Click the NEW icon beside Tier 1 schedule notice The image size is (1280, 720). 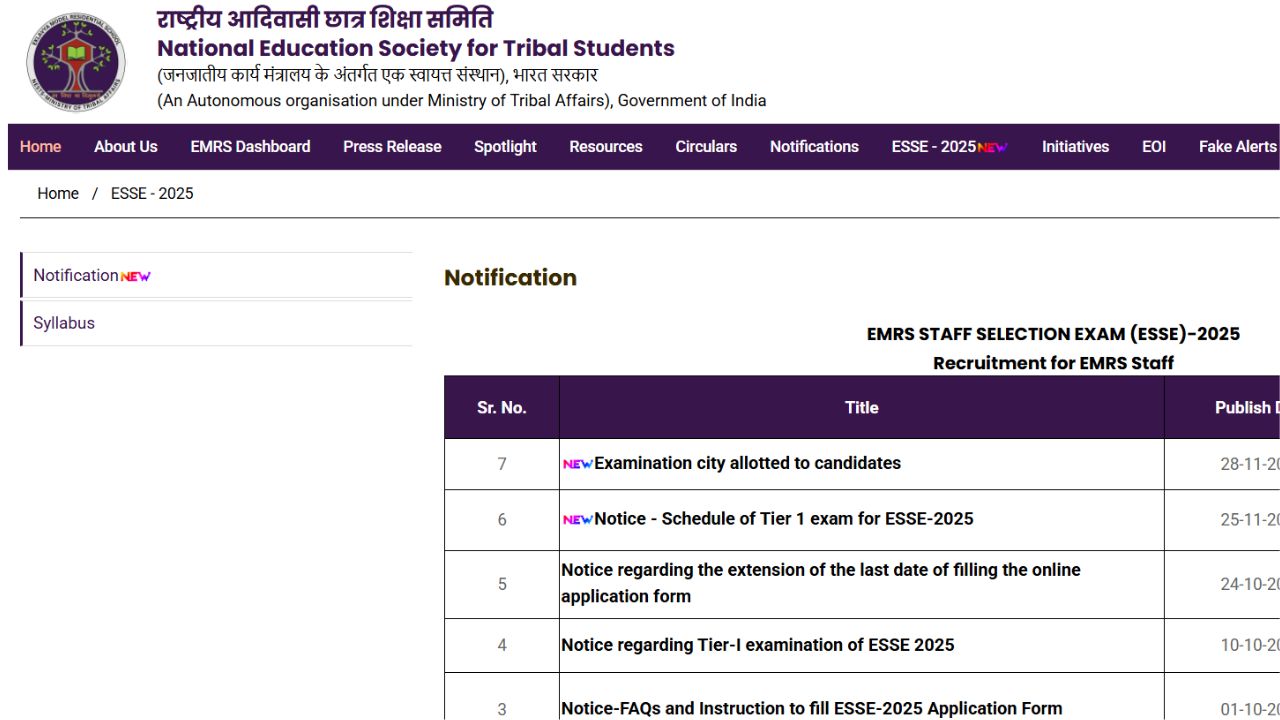(577, 519)
